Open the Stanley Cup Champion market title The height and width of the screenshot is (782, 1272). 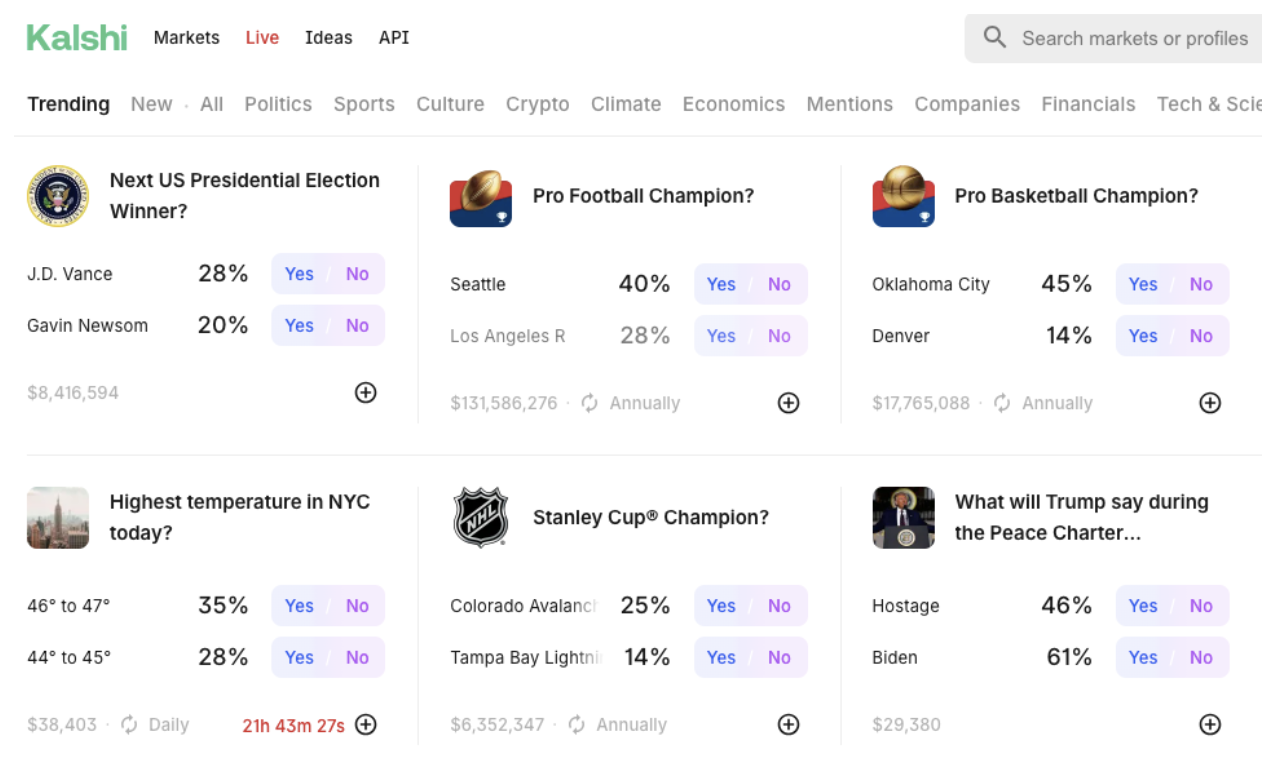pos(650,518)
